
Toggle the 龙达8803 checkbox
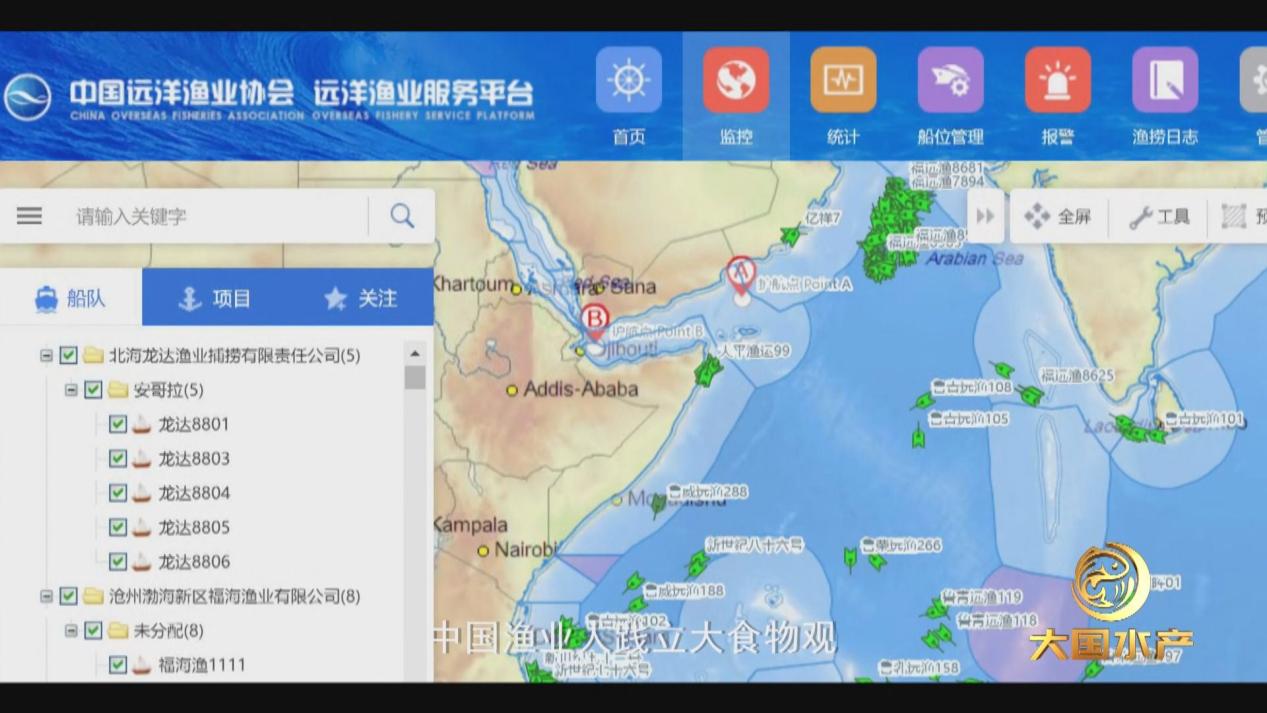(x=117, y=459)
